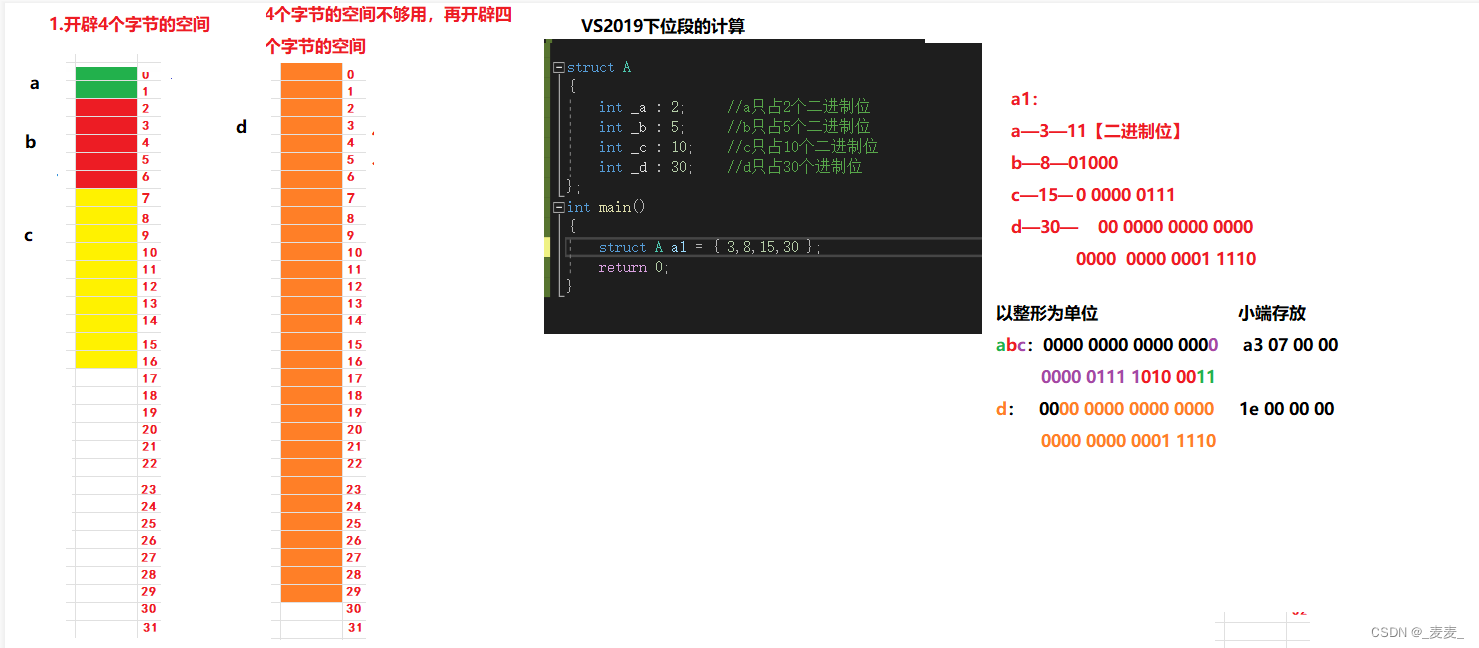Click the black 'd' label beside orange column
1479x648 pixels.
(241, 127)
